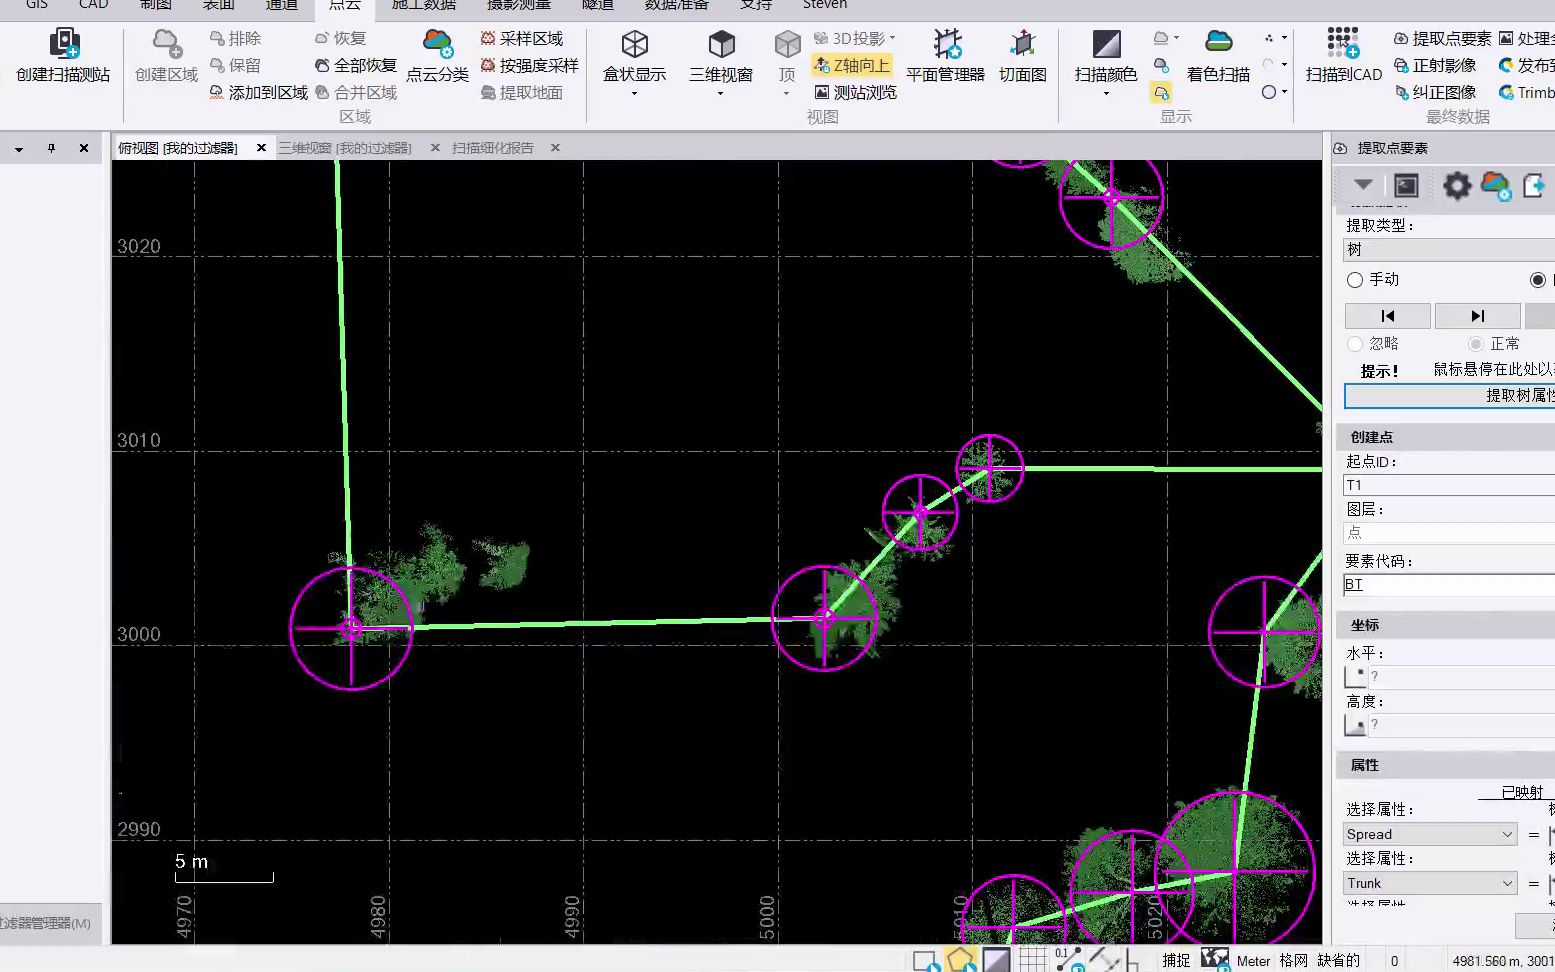The width and height of the screenshot is (1555, 972).
Task: Expand the 扫描颜色 scan color dropdown
Action: click(1106, 94)
